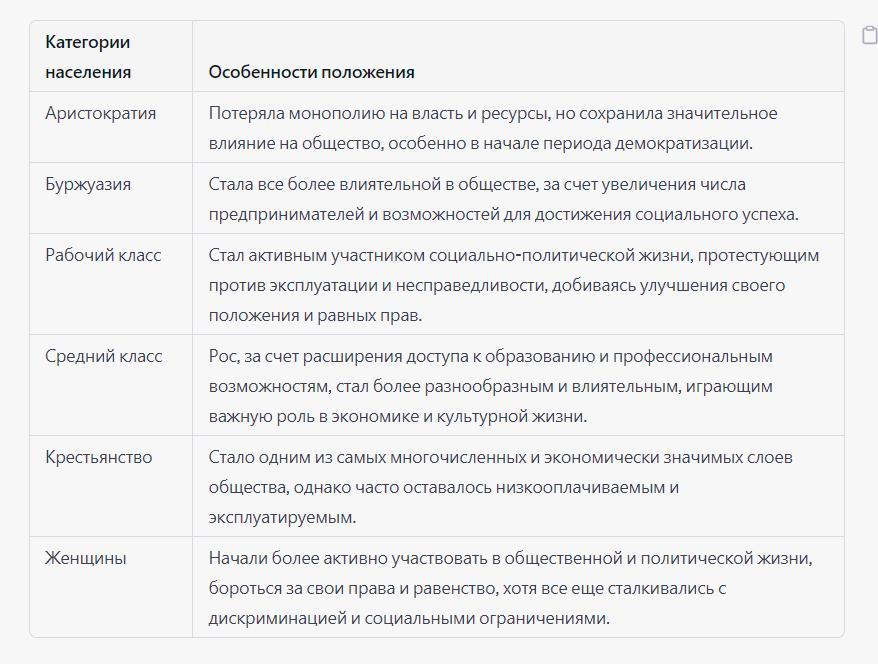The height and width of the screenshot is (664, 878).
Task: Select the "Женщины" category cell
Action: (x=85, y=558)
